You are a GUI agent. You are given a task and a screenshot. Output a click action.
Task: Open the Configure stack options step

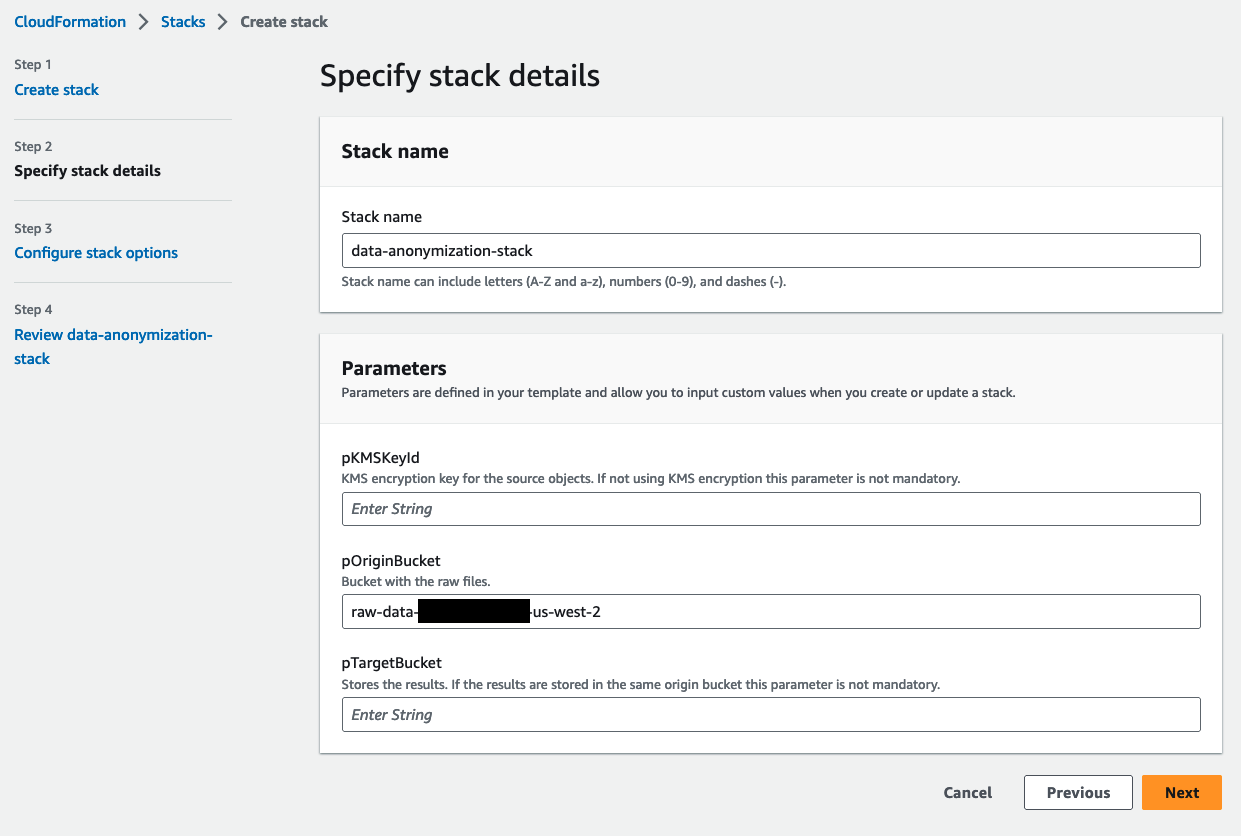coord(96,253)
